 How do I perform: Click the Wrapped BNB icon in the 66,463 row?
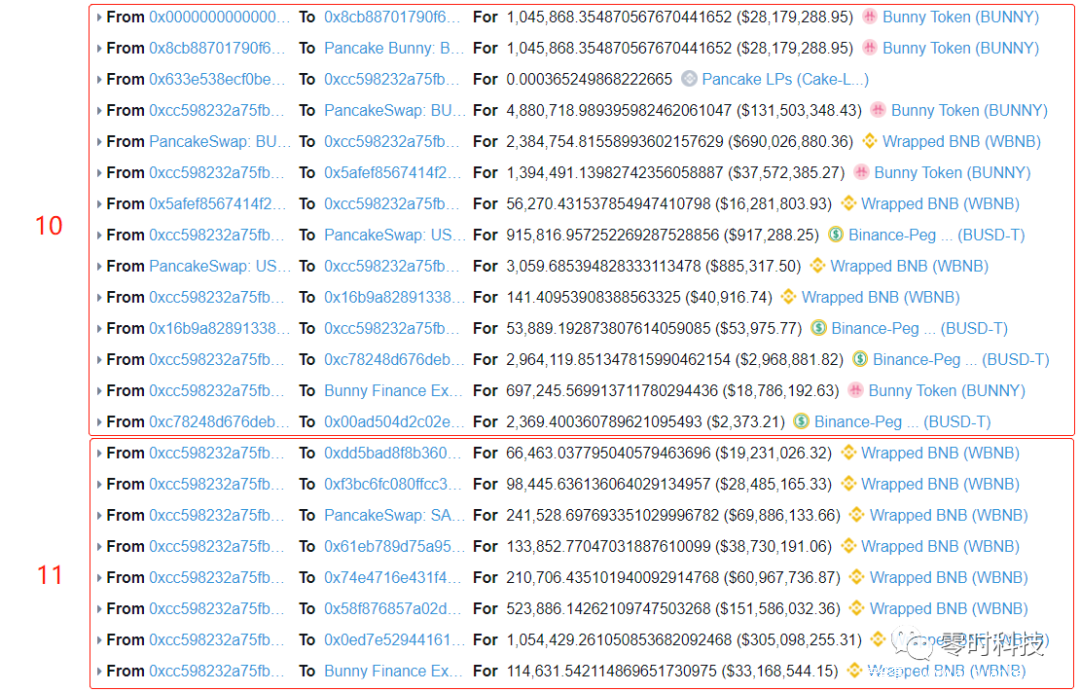pos(848,453)
